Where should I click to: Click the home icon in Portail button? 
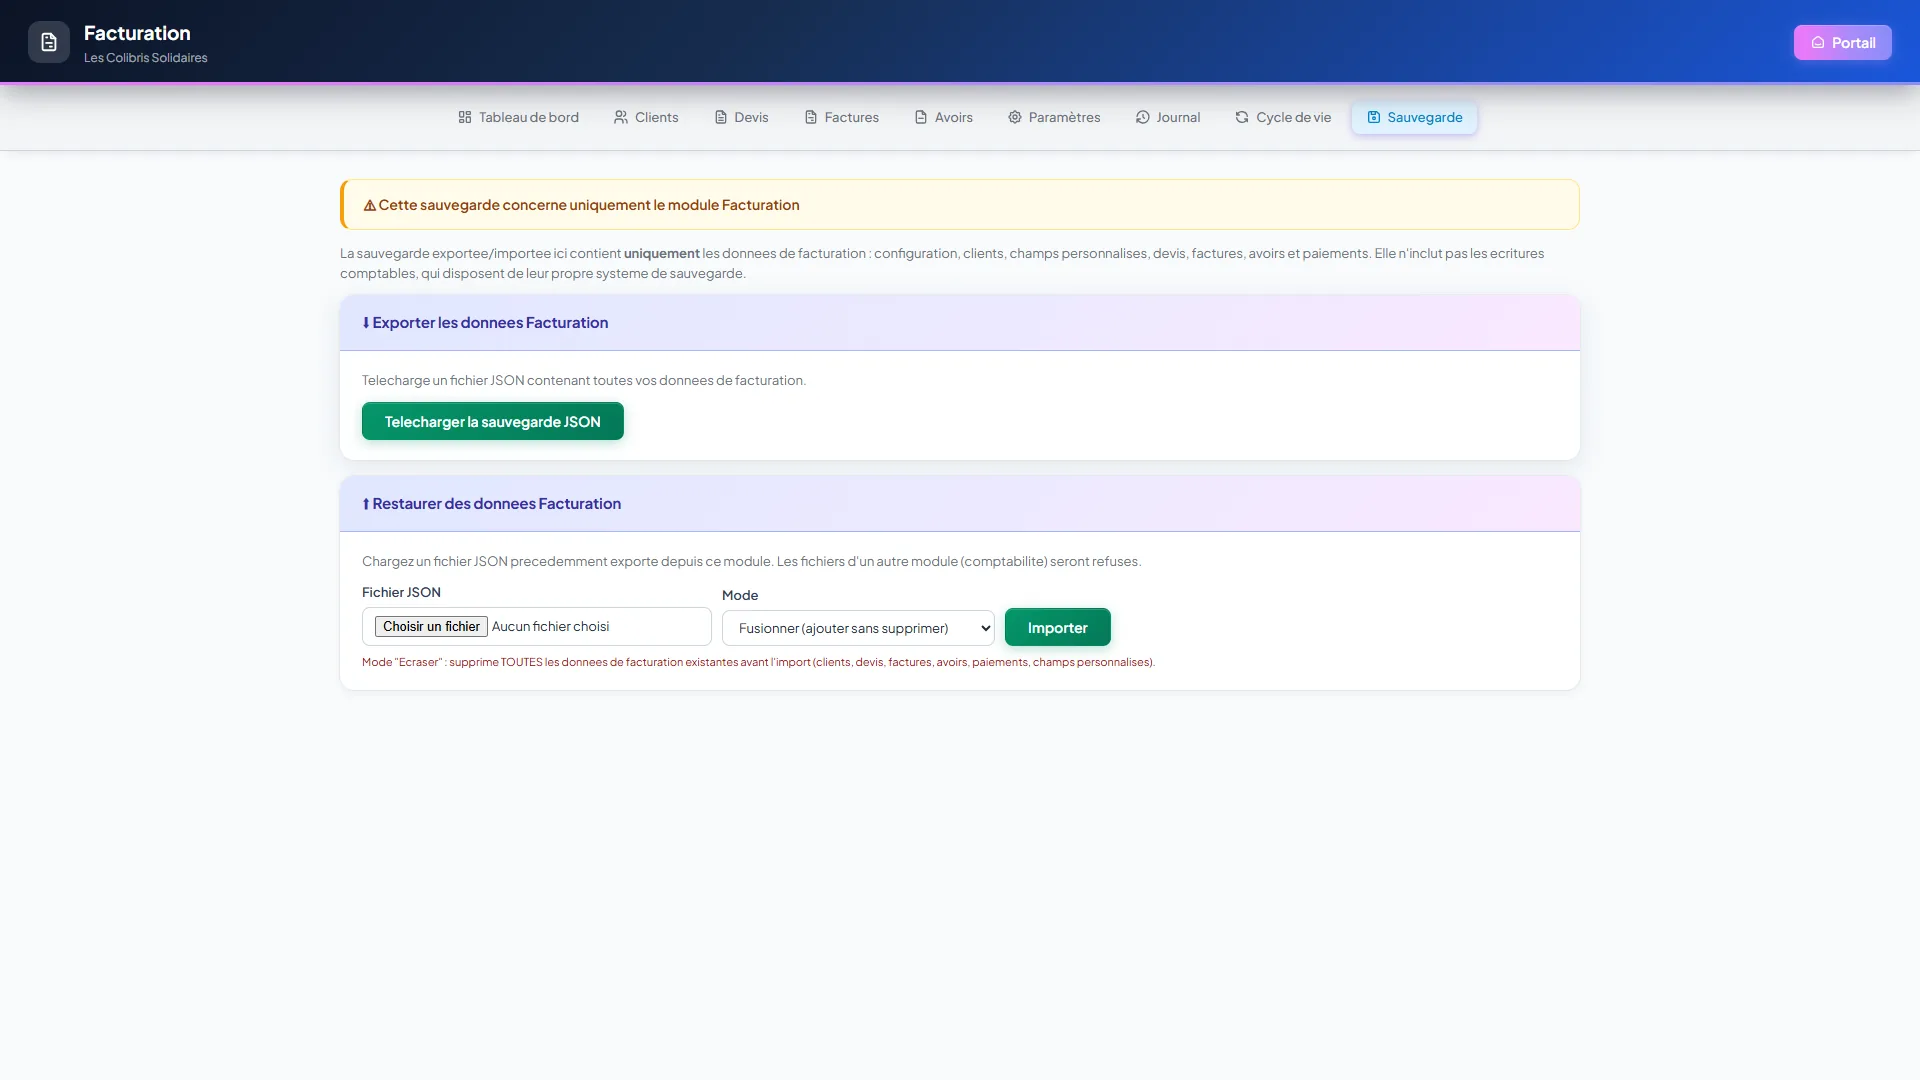click(1818, 43)
